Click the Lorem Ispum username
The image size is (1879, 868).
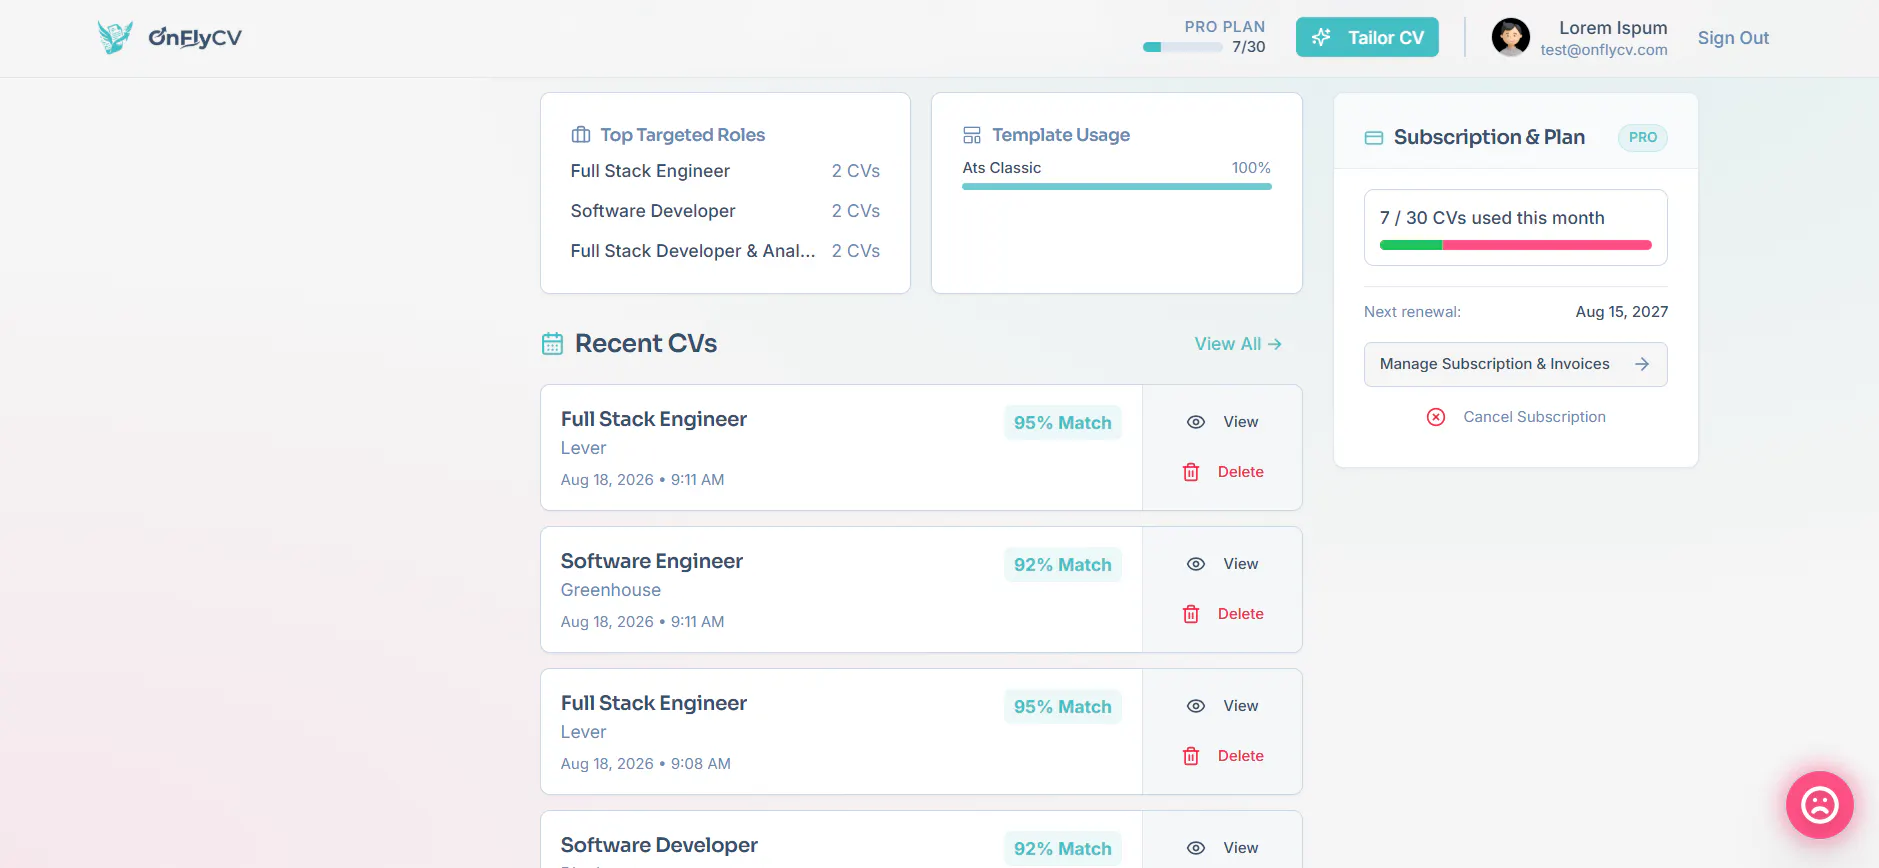tap(1613, 28)
